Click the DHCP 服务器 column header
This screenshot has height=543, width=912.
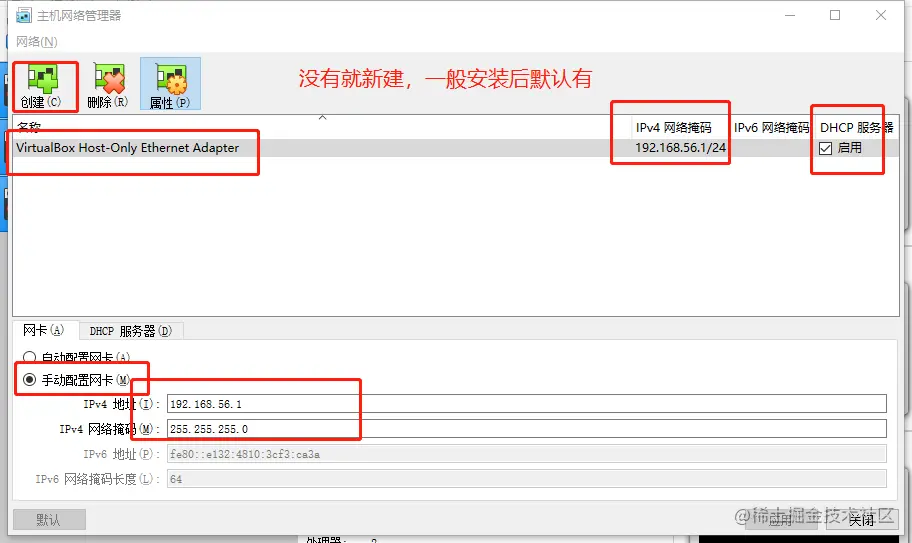coord(856,127)
